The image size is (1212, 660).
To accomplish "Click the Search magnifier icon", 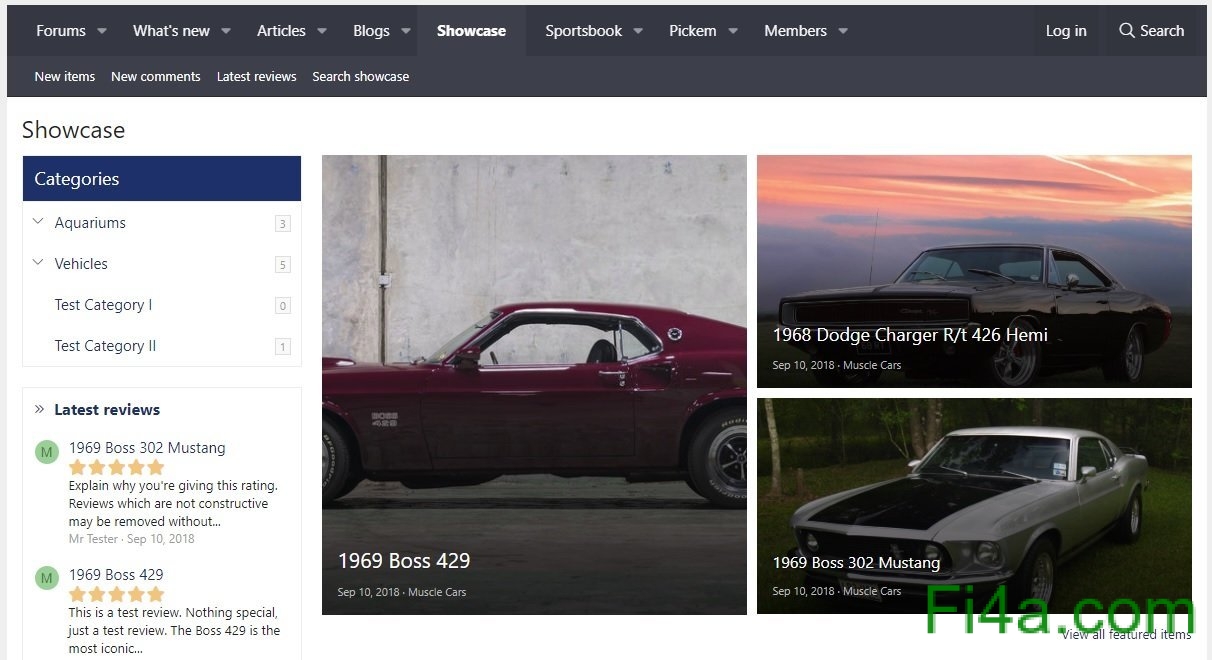I will (x=1127, y=31).
